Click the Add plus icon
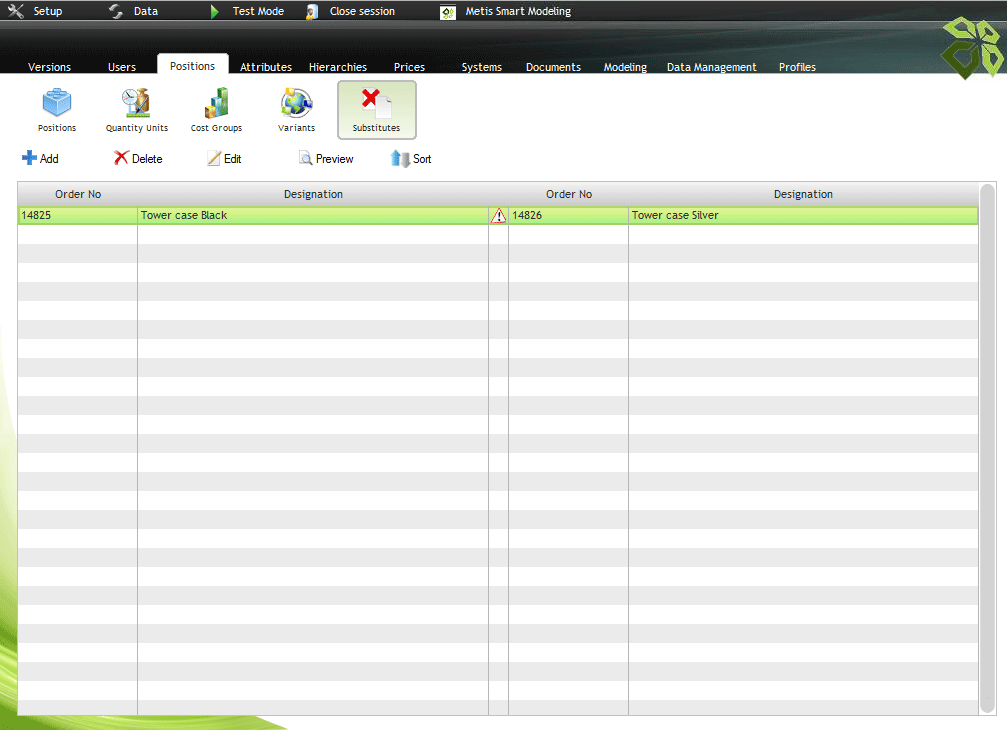Screen dimensions: 1007x730 coord(30,158)
